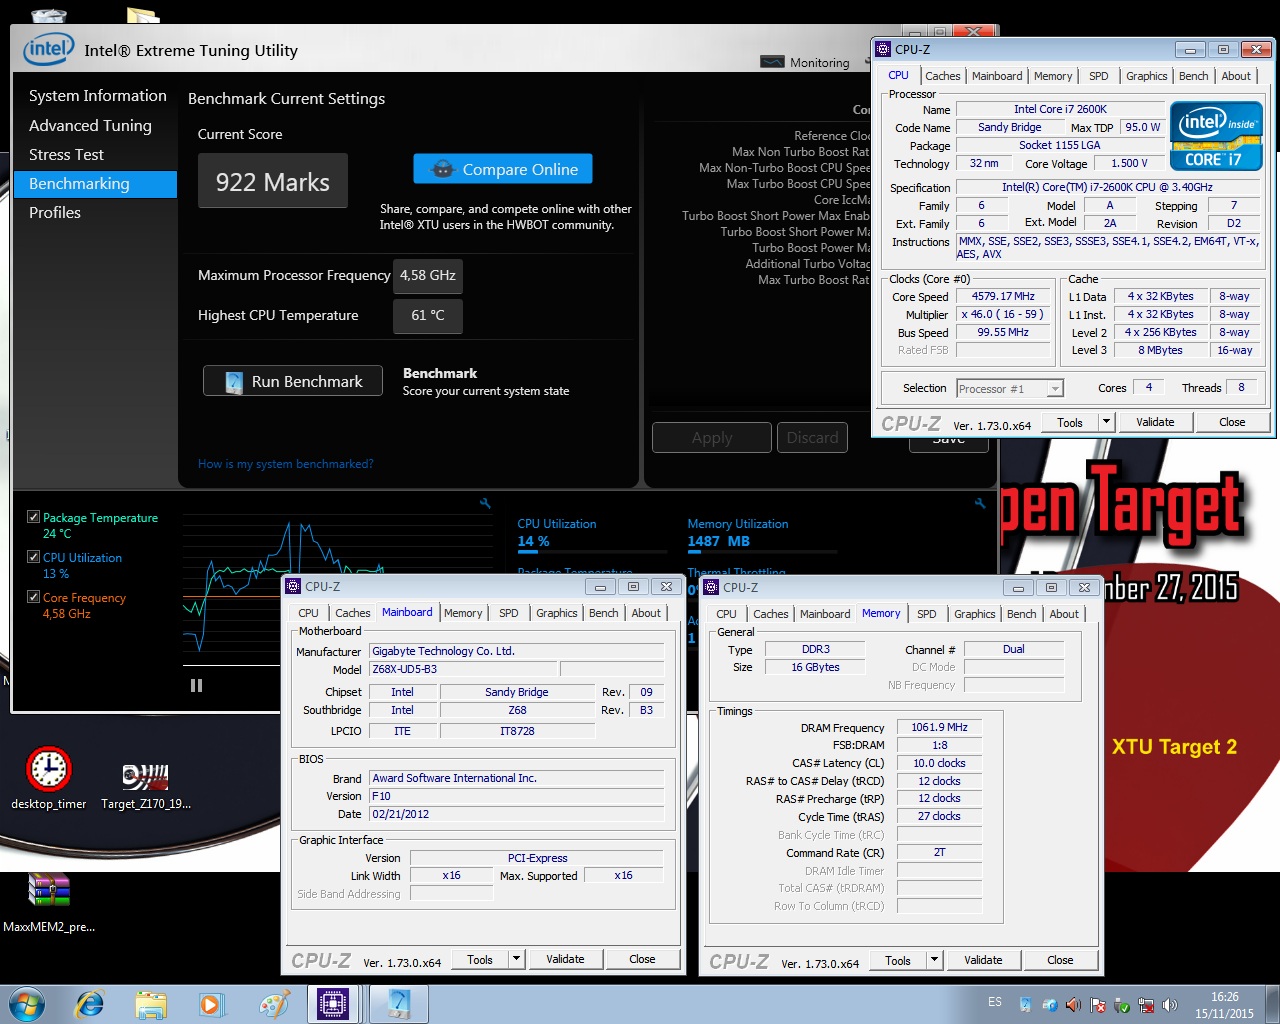Viewport: 1280px width, 1024px height.
Task: Click DRAM Frequency value 1061.9 MHz
Action: (x=939, y=727)
